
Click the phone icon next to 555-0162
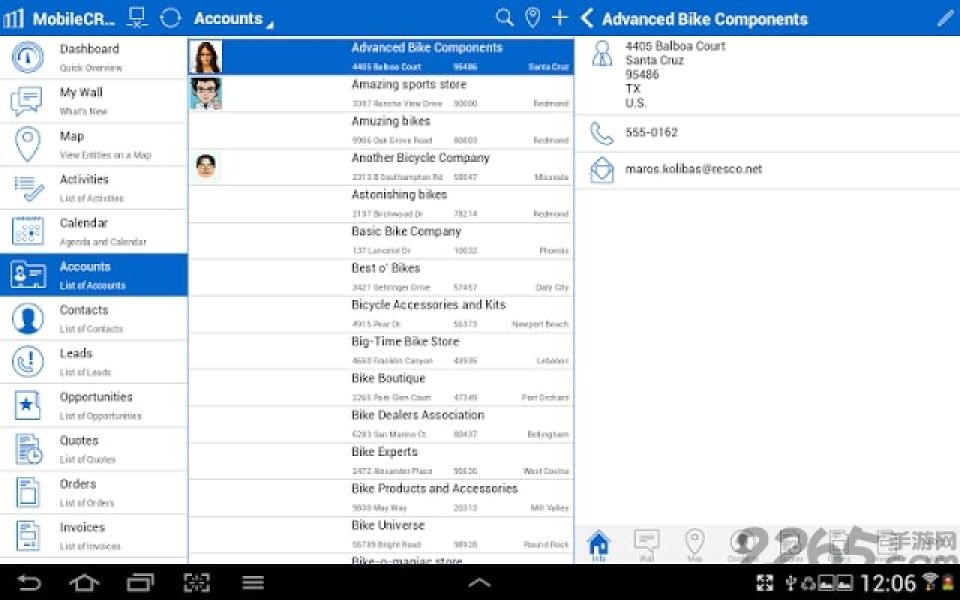(601, 133)
